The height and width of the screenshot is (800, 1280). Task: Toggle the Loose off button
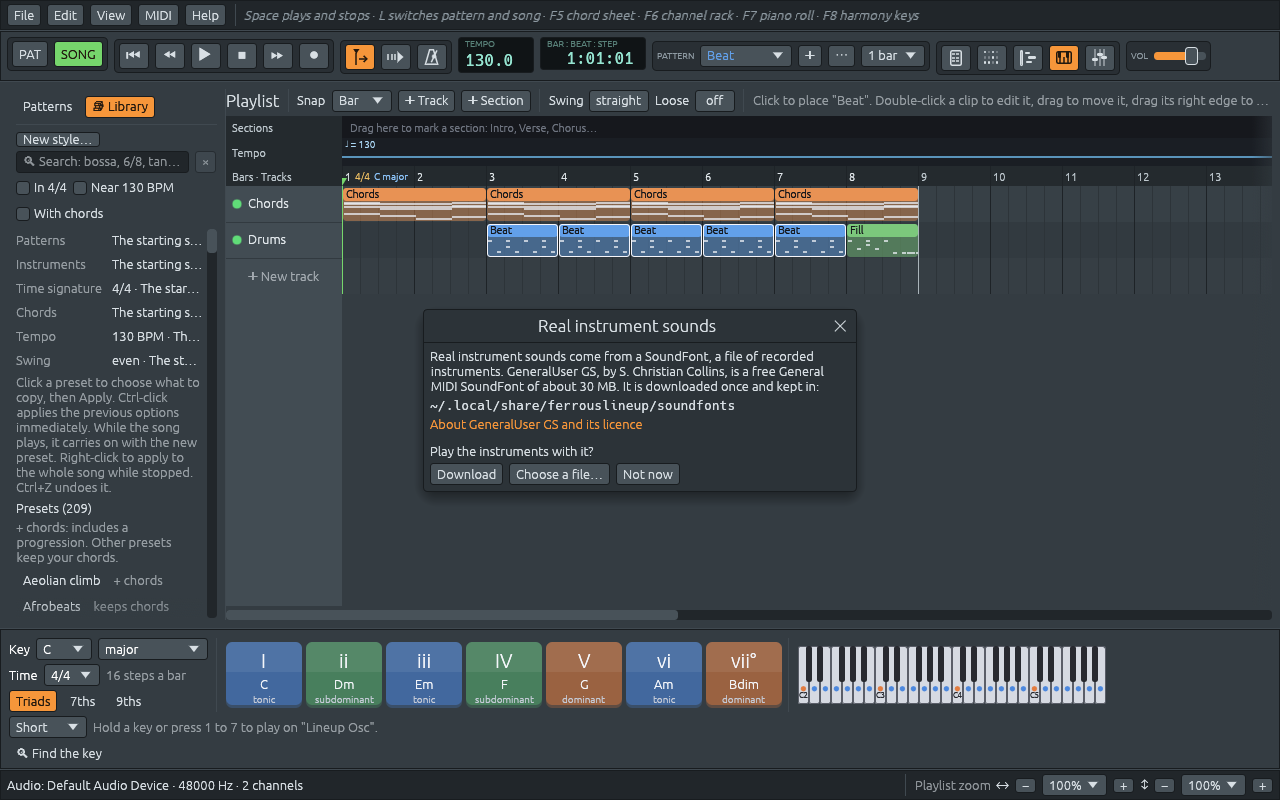pyautogui.click(x=714, y=101)
